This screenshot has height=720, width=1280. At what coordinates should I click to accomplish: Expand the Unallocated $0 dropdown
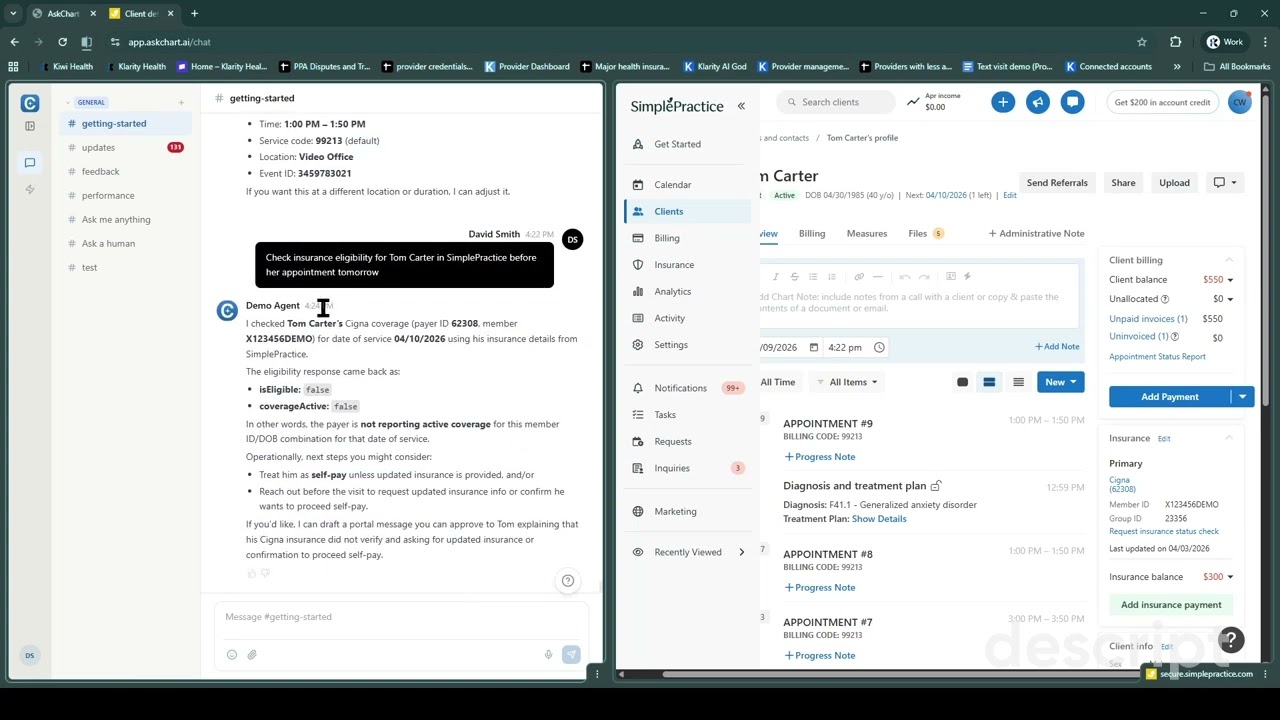coord(1230,299)
